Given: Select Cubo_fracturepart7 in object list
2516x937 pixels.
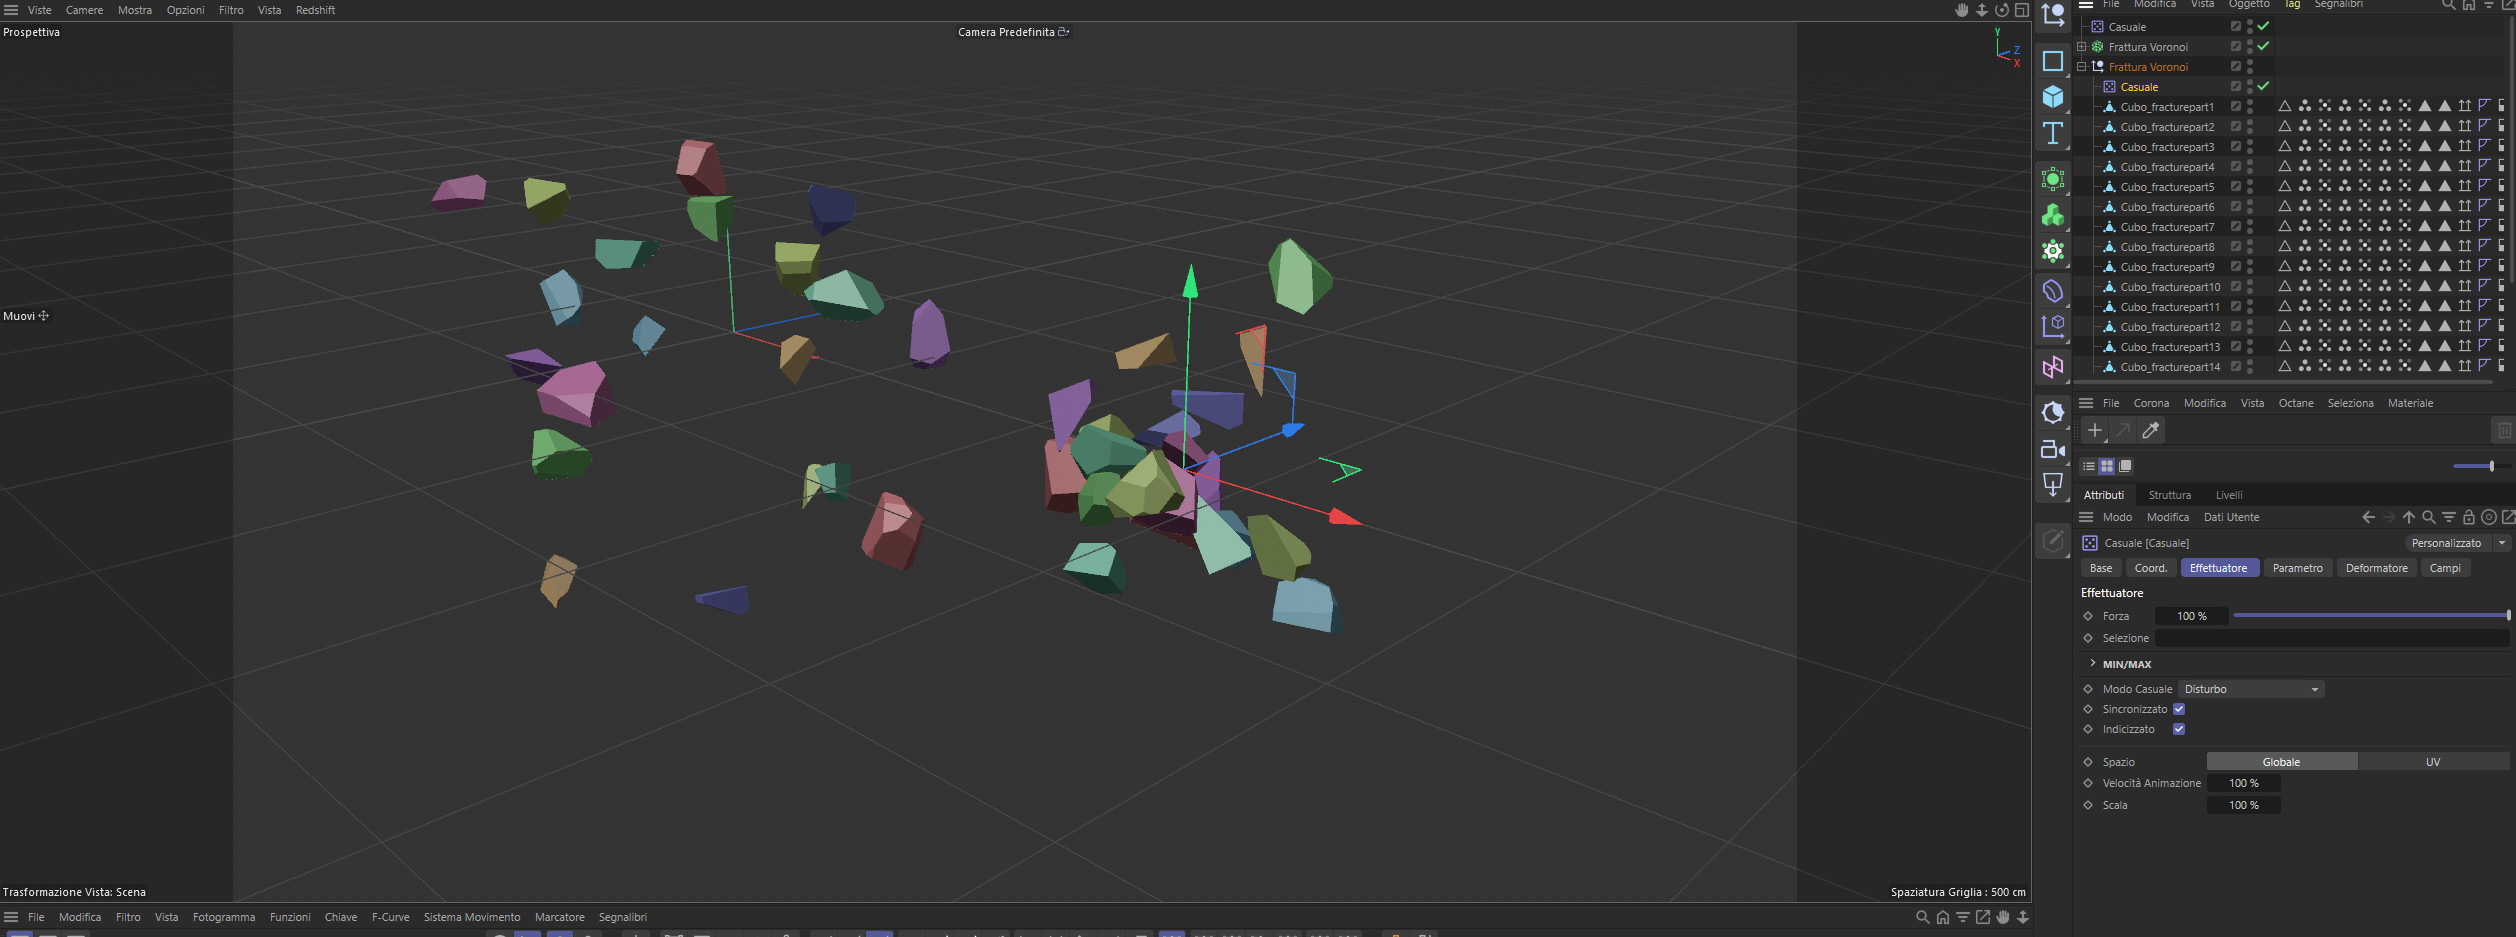Looking at the screenshot, I should (x=2167, y=227).
